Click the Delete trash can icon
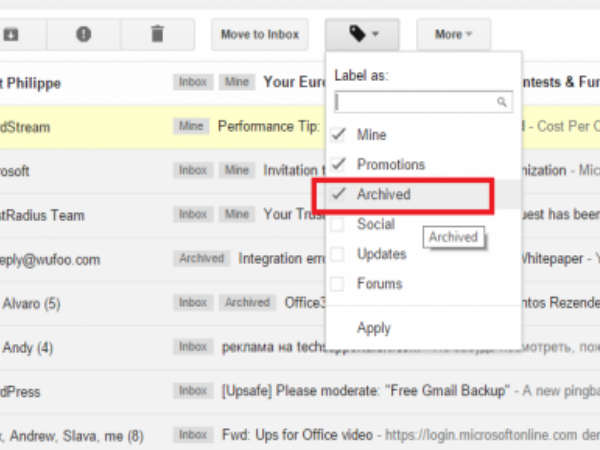The height and width of the screenshot is (450, 600). (x=157, y=34)
